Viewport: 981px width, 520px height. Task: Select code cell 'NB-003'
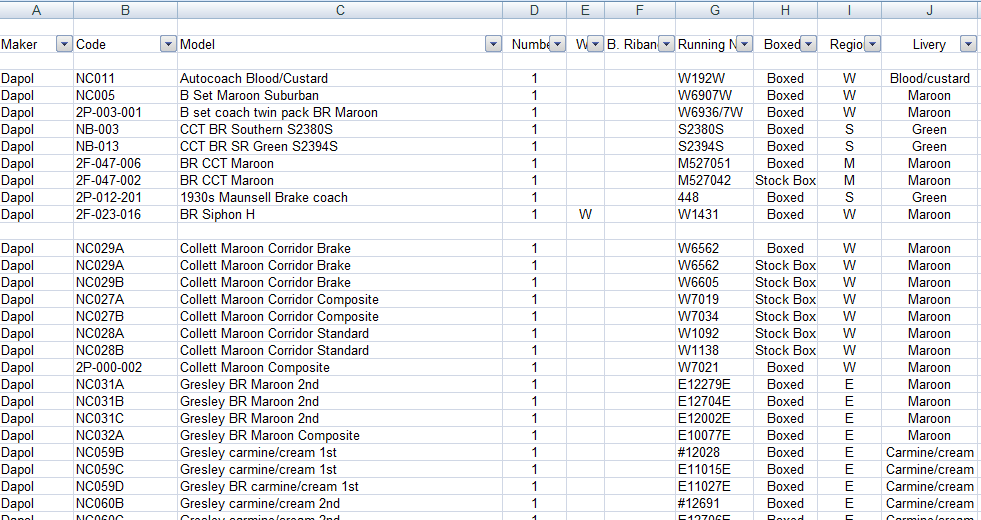point(126,130)
